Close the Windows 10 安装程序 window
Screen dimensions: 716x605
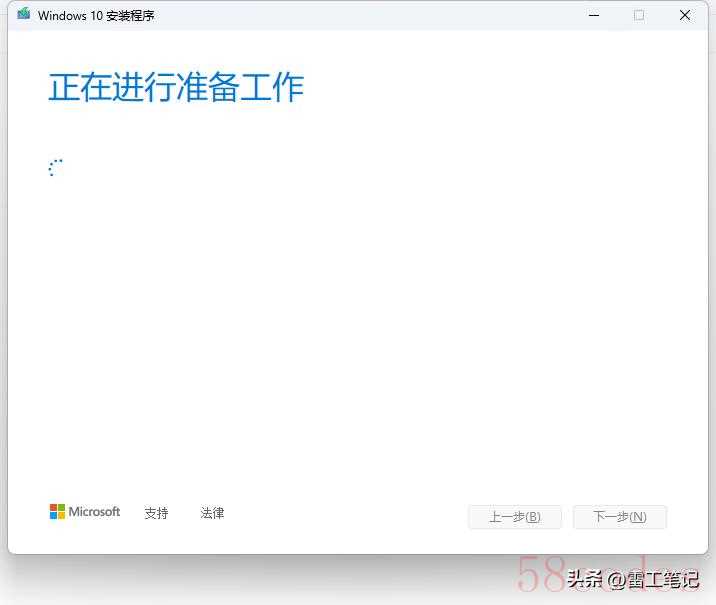pos(684,16)
